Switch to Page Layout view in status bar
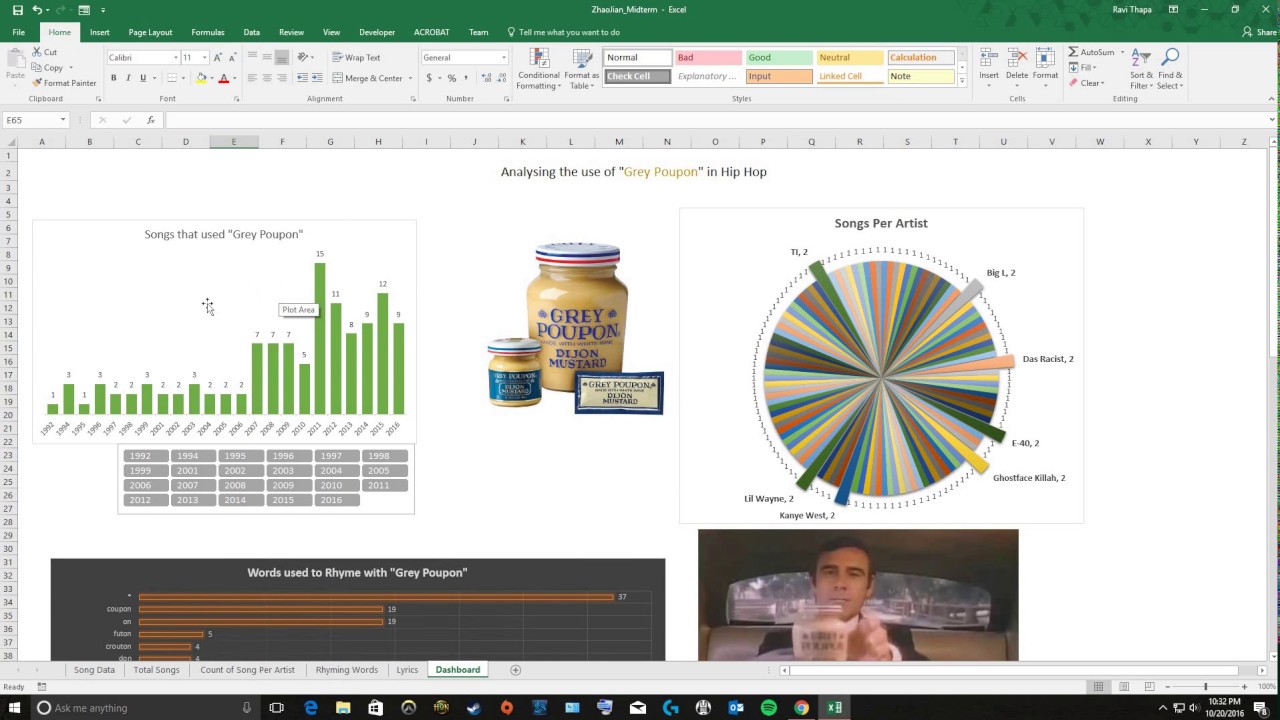 pyautogui.click(x=1124, y=687)
